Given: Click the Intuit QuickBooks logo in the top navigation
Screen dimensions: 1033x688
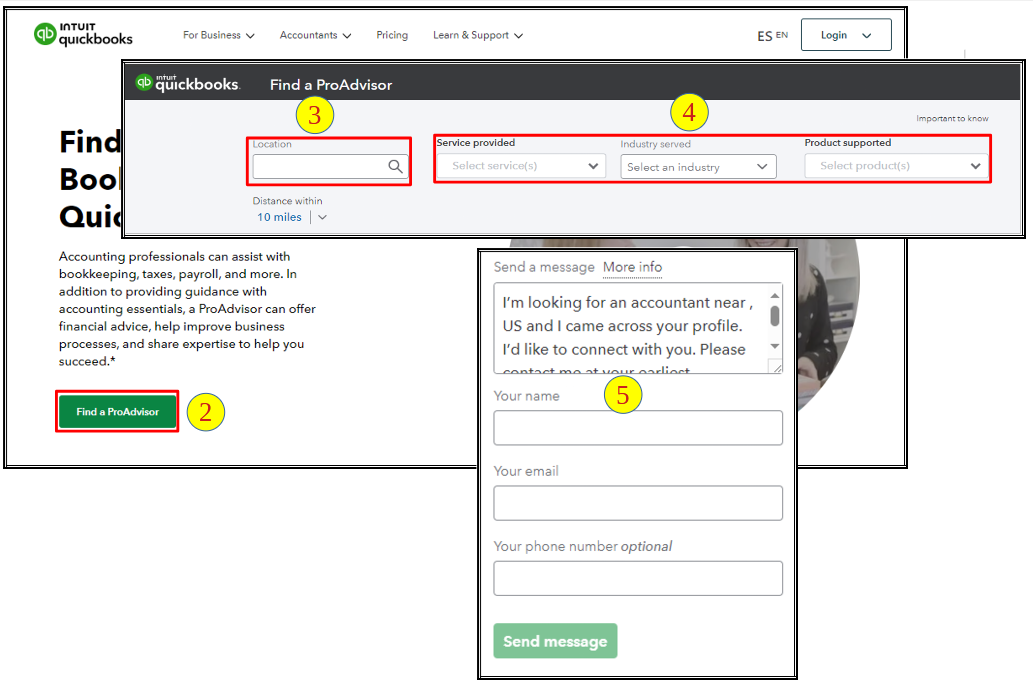Looking at the screenshot, I should click(x=83, y=34).
